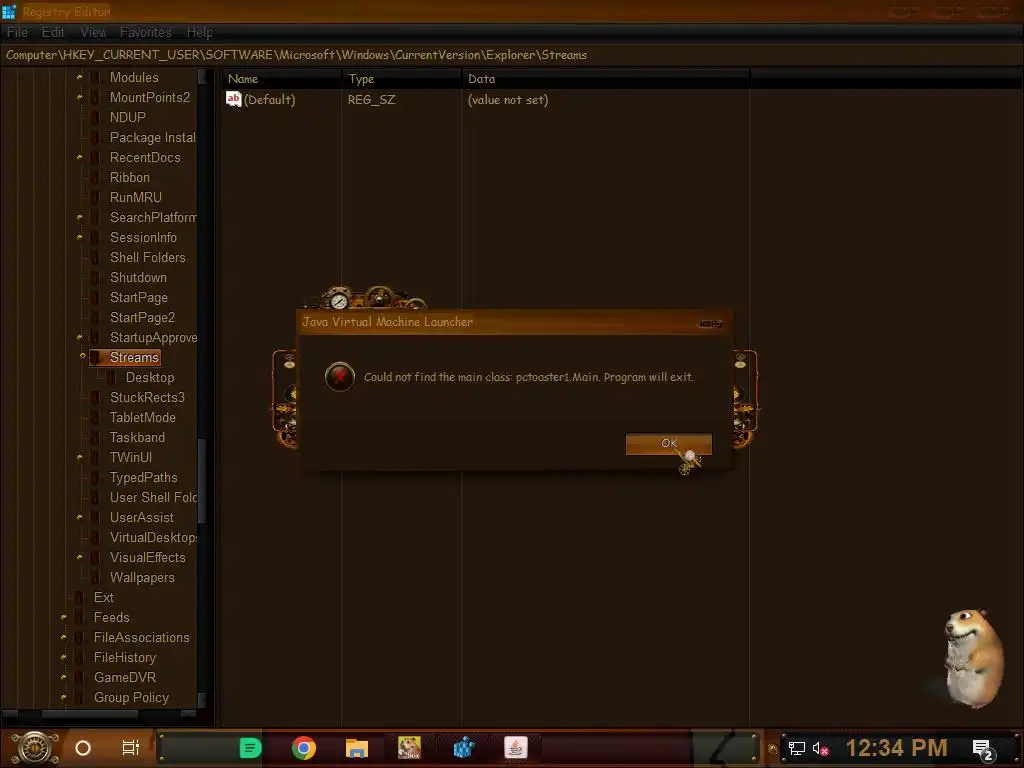Select the User Shell Folders key
1024x768 pixels.
point(153,498)
